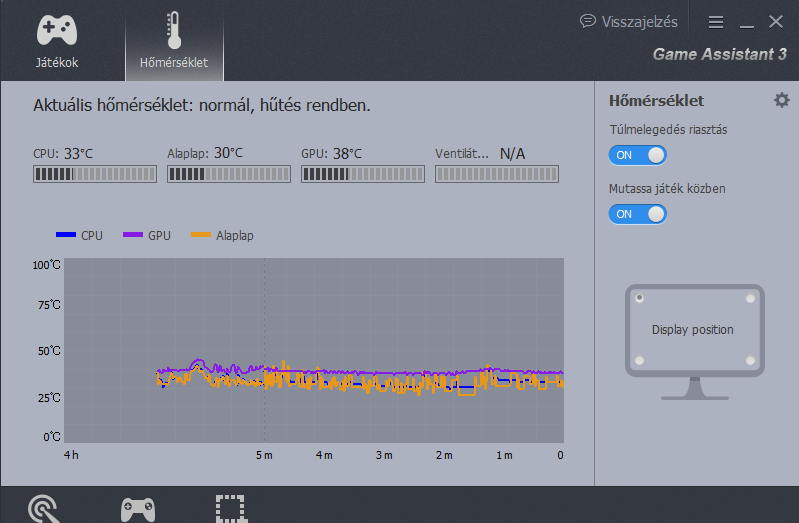
Task: Click the 100°C axis label
Action: click(x=47, y=265)
